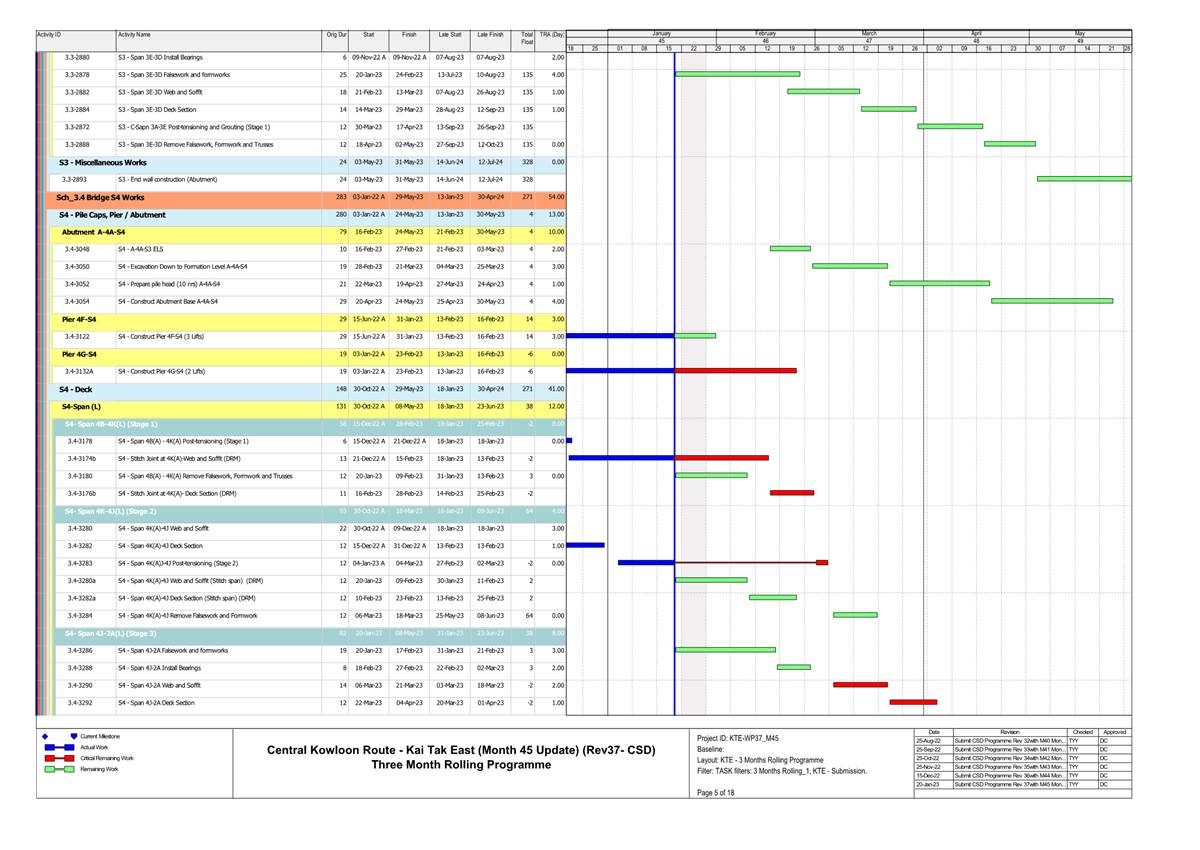Click the Late Finish column header
1200x850 pixels.
click(490, 35)
